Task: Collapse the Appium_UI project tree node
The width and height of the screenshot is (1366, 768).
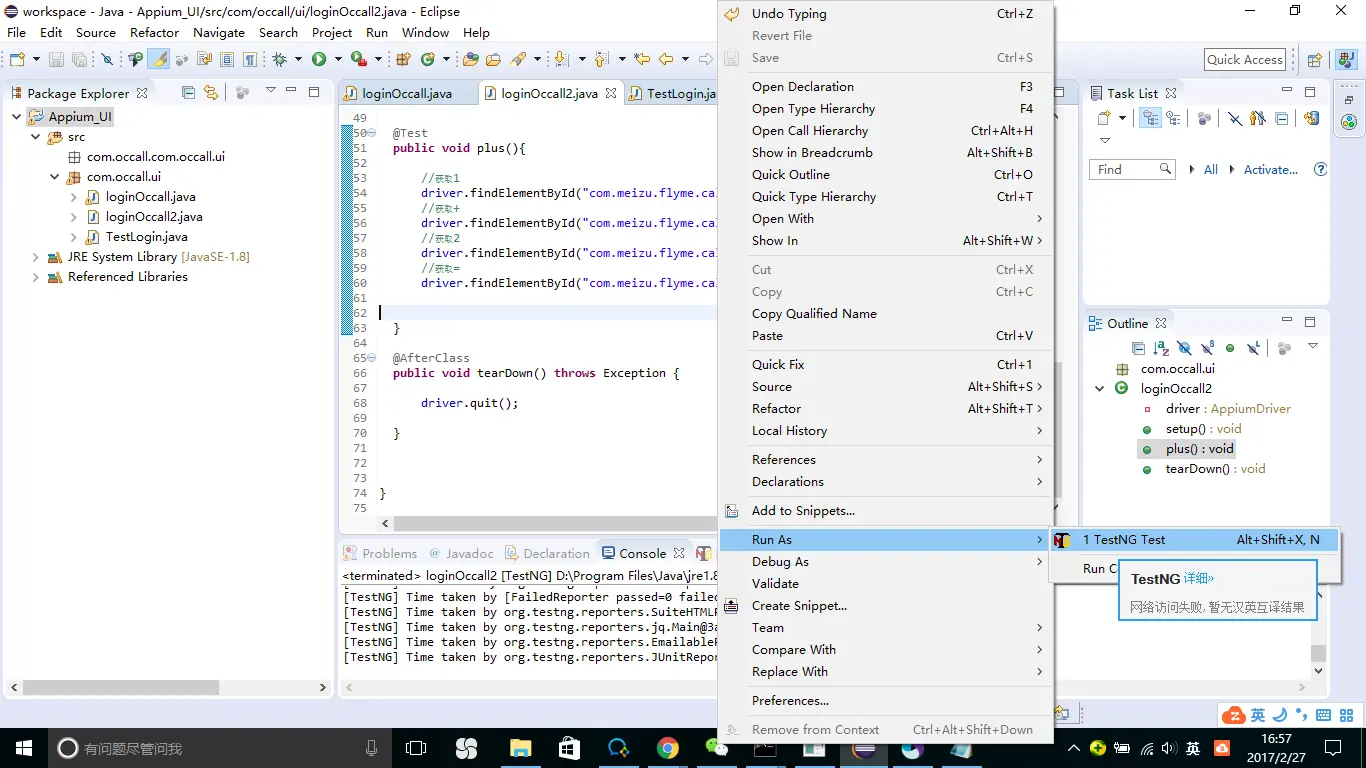Action: (17, 117)
